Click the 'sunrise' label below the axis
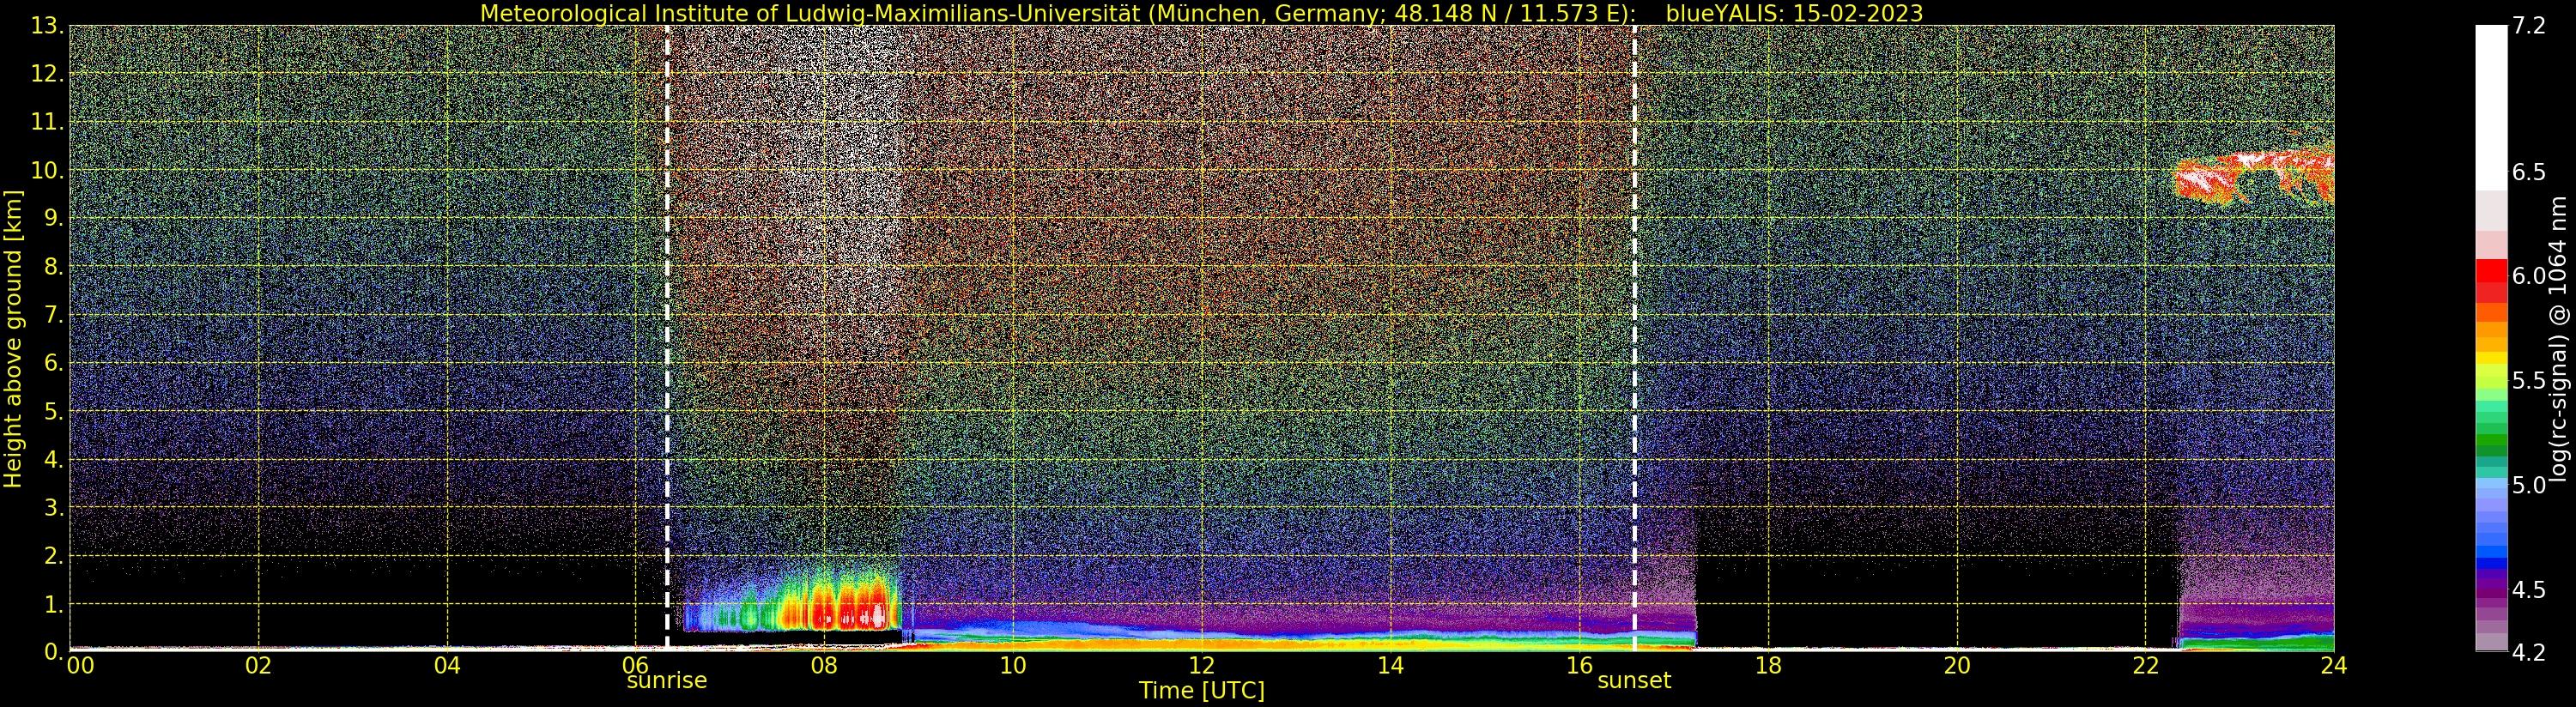 coord(666,681)
